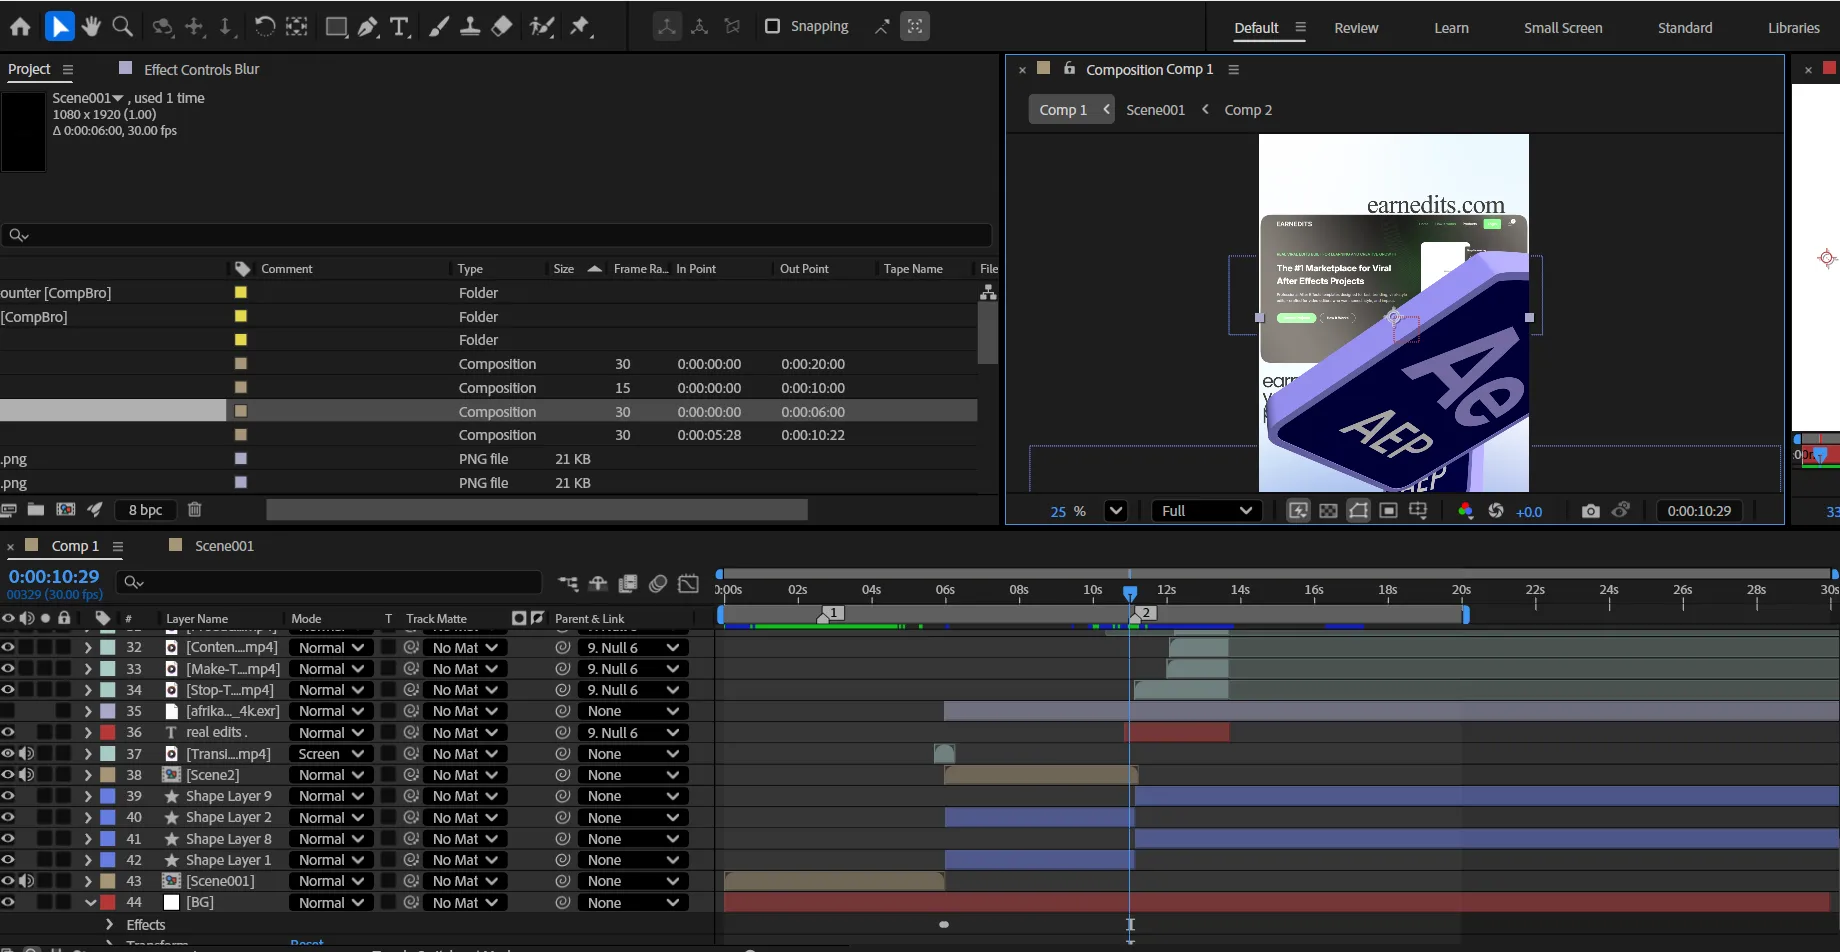Hide the Shape Layer 9 layer

(8, 796)
